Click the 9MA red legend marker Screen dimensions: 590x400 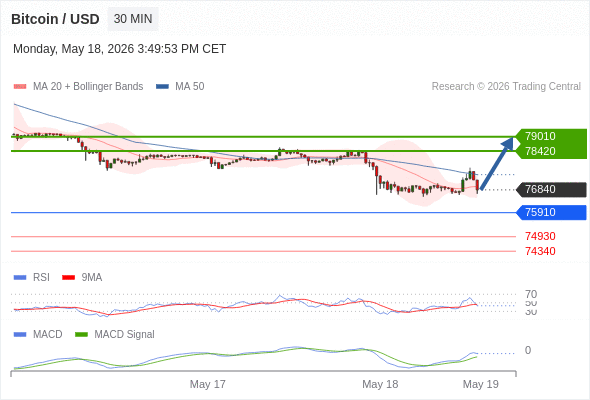(x=68, y=277)
